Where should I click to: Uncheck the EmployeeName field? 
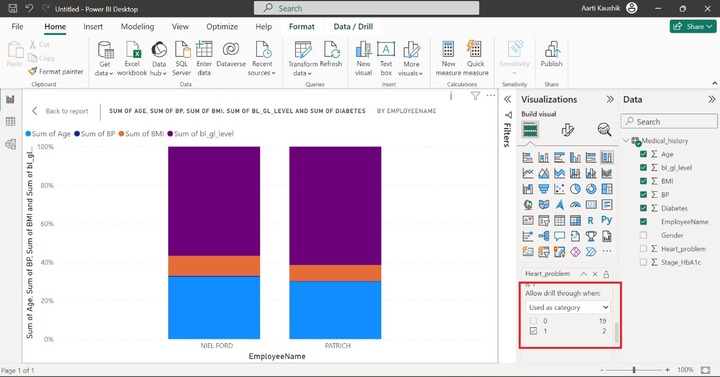[643, 222]
